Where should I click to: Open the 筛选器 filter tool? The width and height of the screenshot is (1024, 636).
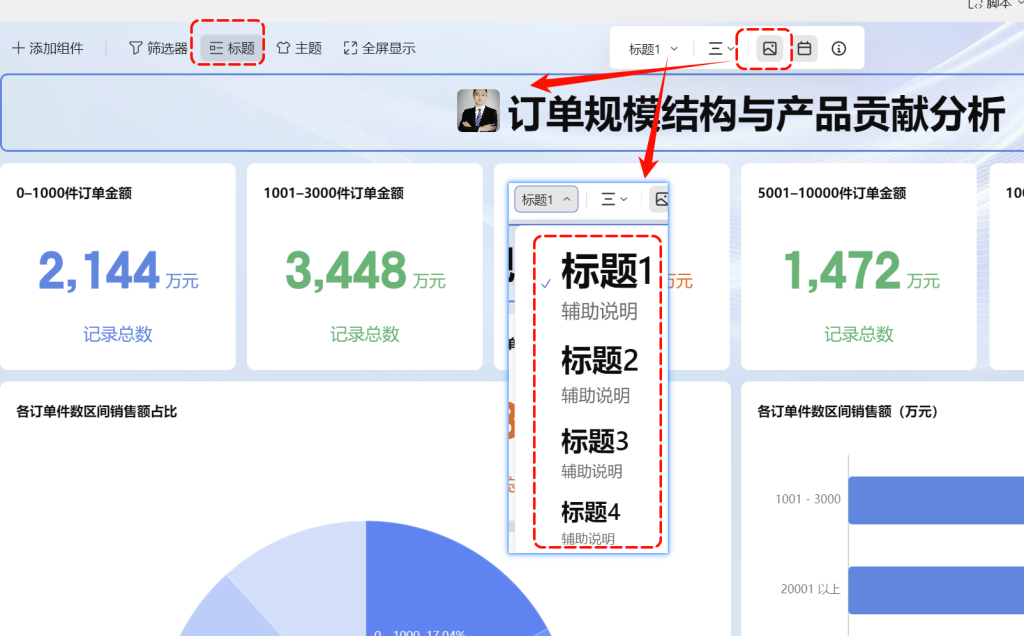[158, 48]
